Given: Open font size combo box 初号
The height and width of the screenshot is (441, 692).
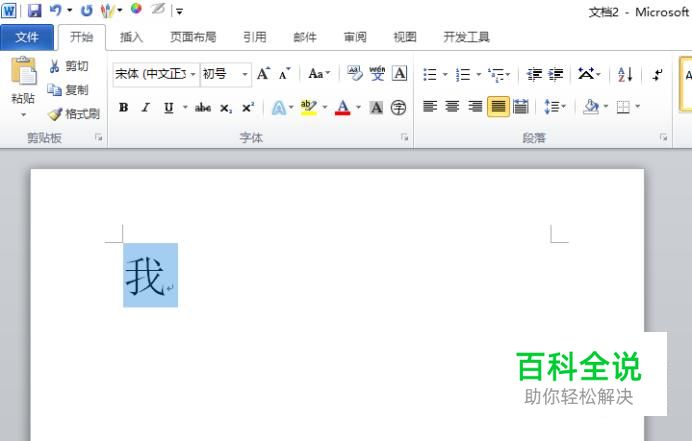Looking at the screenshot, I should [x=226, y=74].
